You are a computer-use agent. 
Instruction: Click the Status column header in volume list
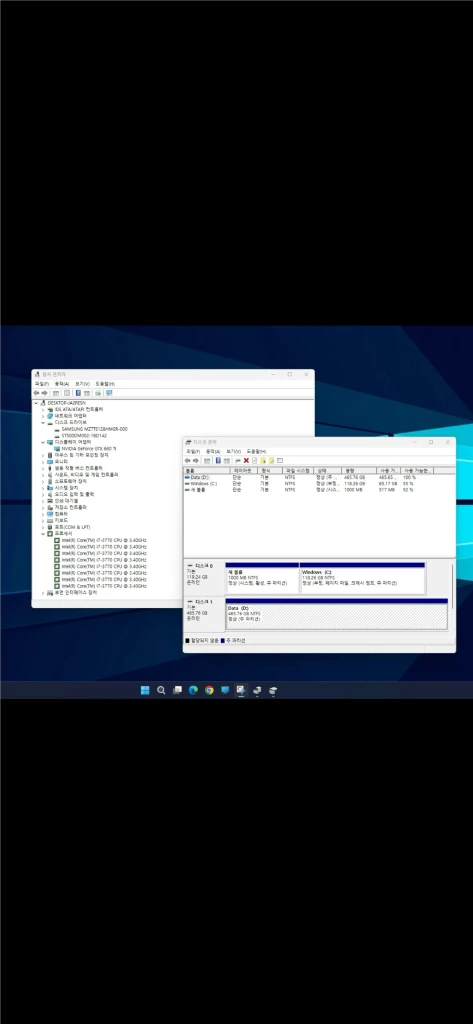[328, 470]
